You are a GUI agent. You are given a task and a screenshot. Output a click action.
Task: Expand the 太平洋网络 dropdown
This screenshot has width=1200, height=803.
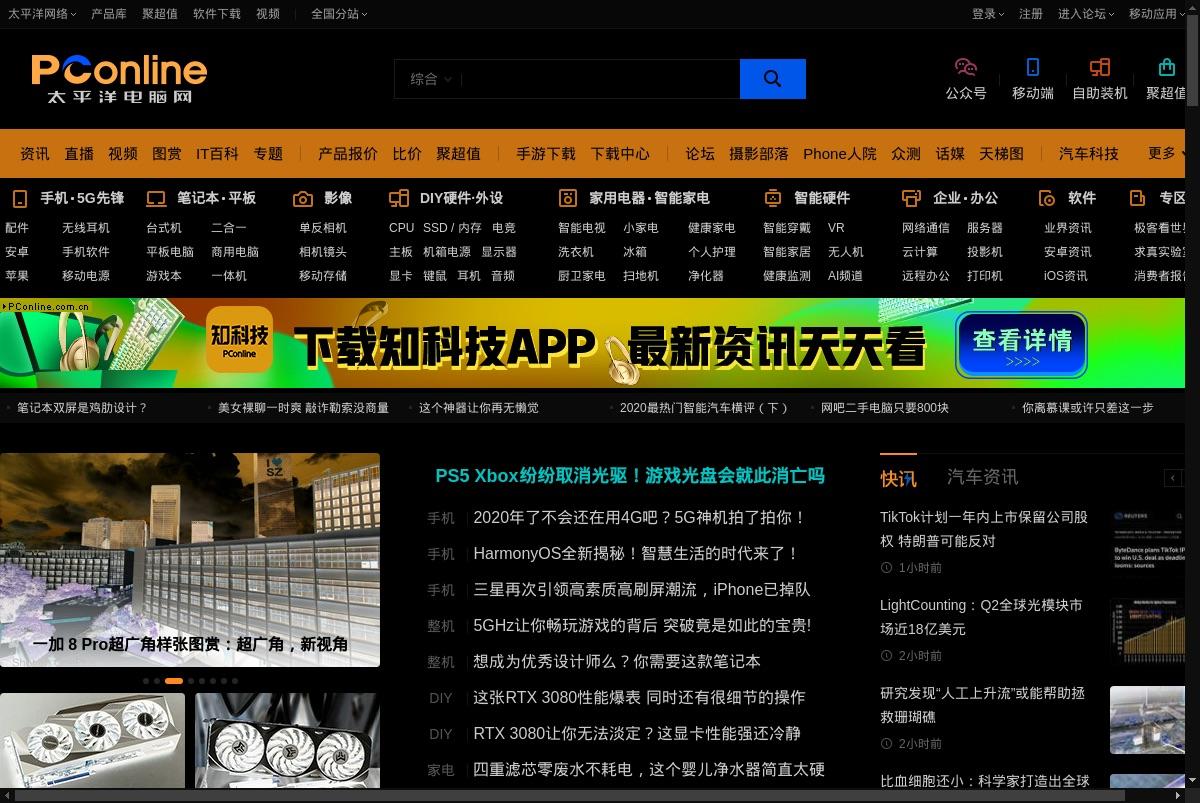point(40,14)
